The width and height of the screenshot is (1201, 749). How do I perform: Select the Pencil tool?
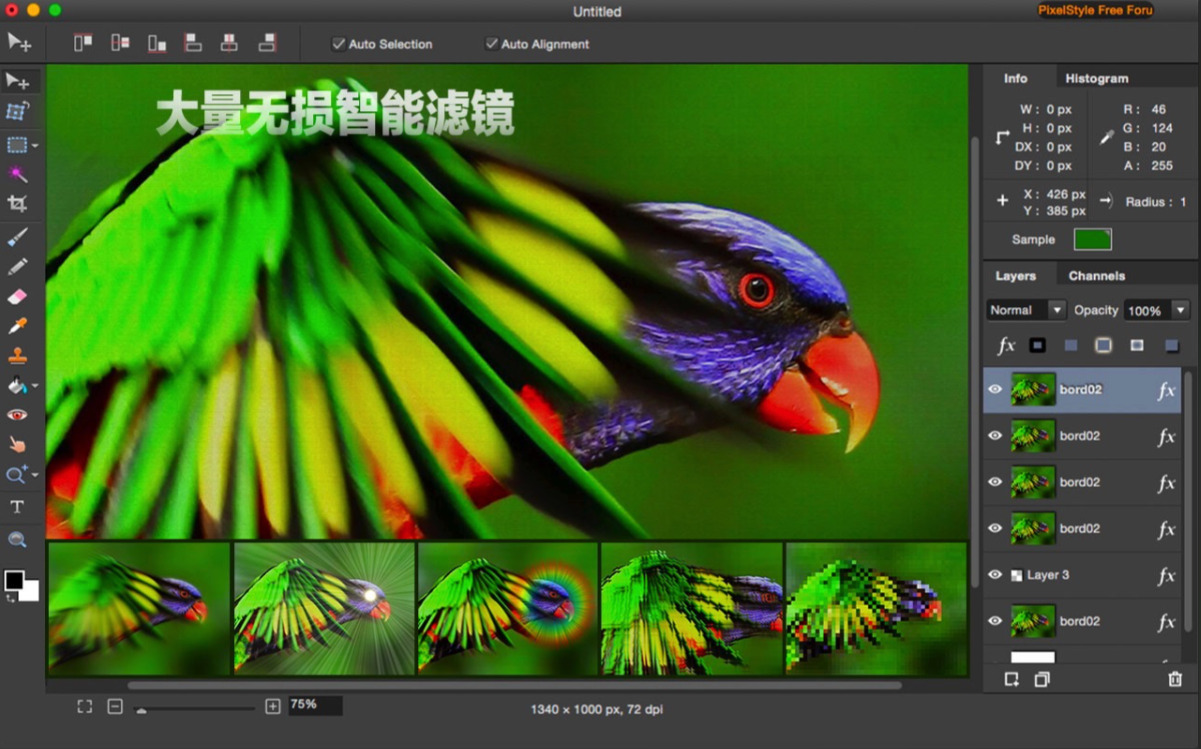point(18,267)
